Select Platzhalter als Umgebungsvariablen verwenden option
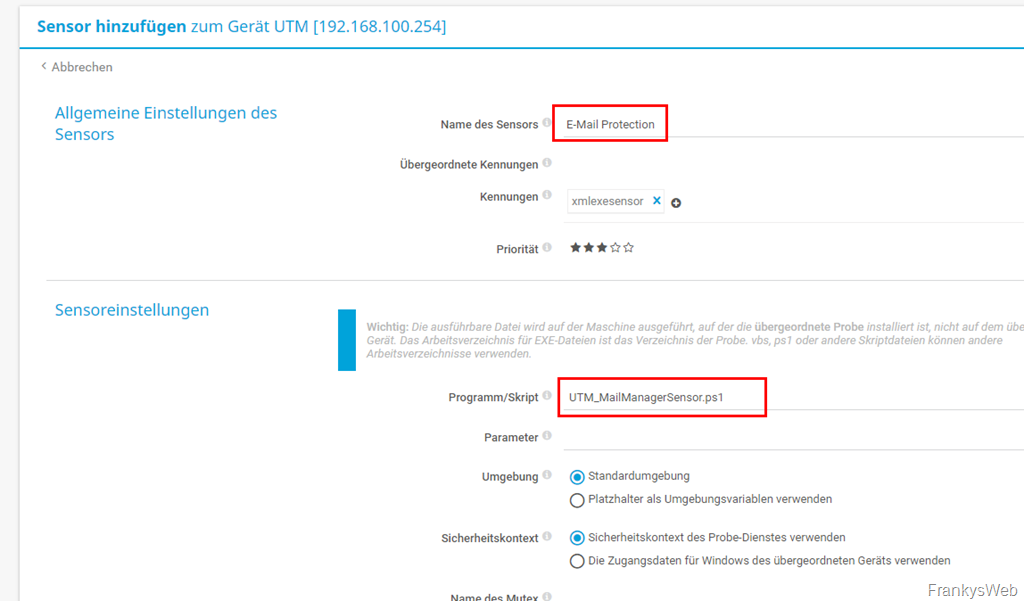The width and height of the screenshot is (1024, 601). click(x=577, y=500)
